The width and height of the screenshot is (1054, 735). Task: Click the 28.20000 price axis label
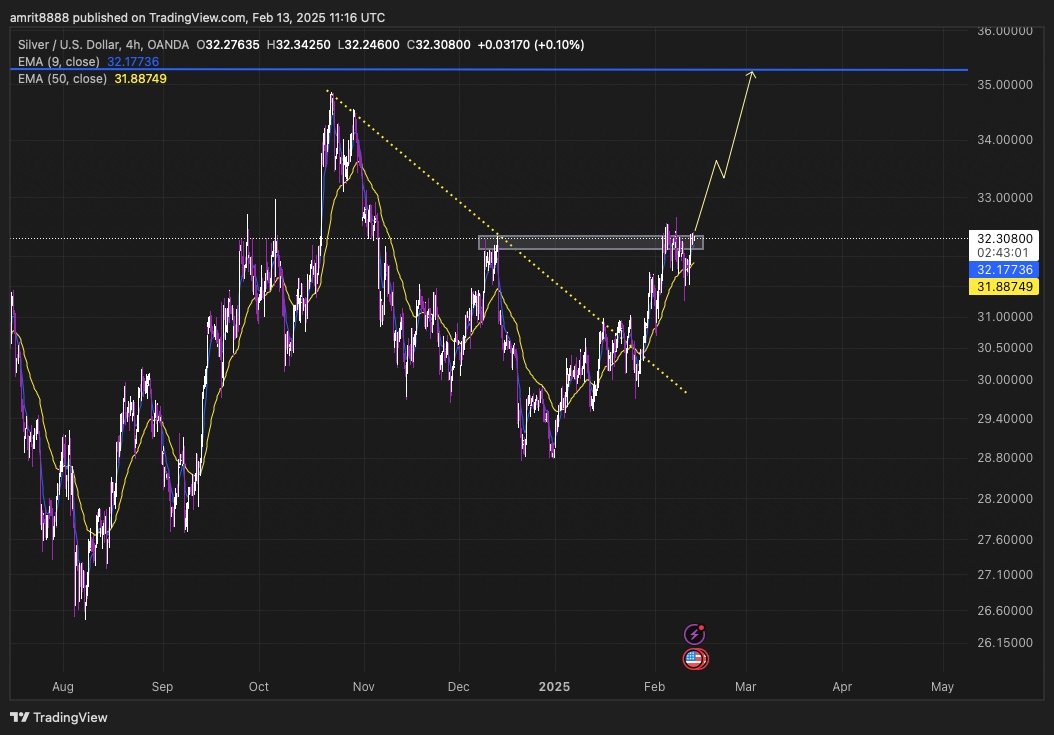tap(1004, 499)
